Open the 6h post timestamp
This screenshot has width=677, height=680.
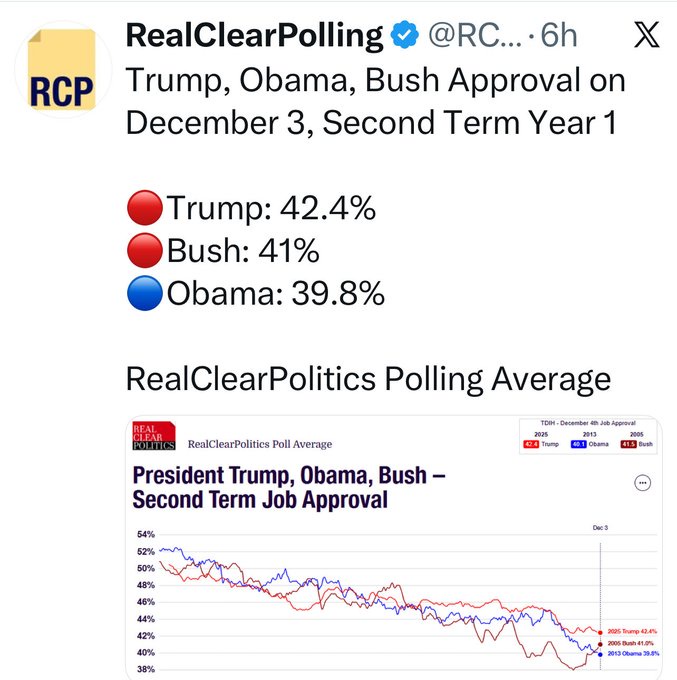pyautogui.click(x=560, y=37)
